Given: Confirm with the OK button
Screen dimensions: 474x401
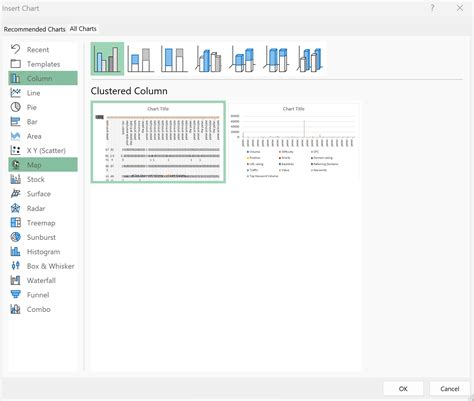Looking at the screenshot, I should click(x=403, y=389).
